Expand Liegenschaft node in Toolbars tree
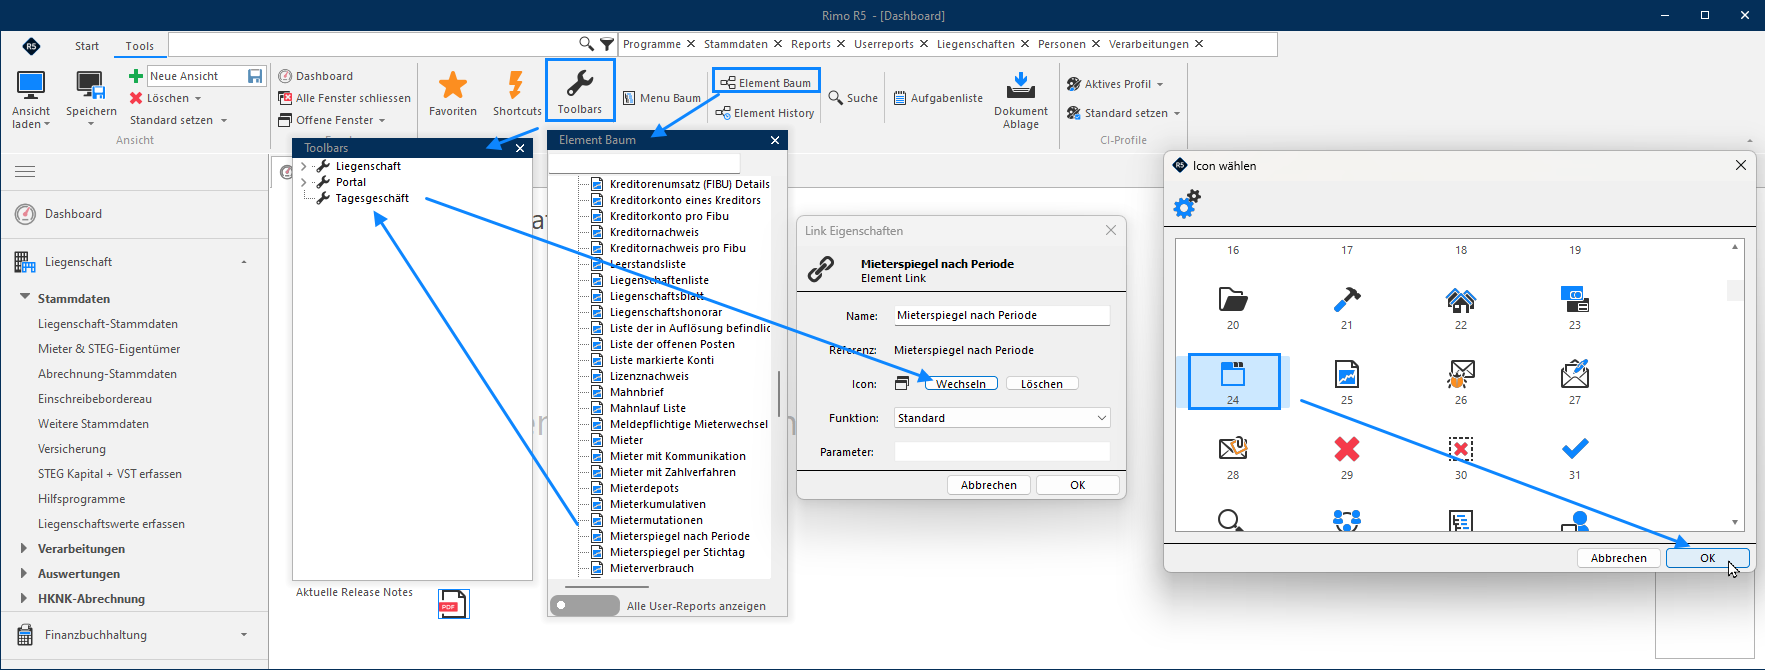The width and height of the screenshot is (1765, 670). click(304, 167)
